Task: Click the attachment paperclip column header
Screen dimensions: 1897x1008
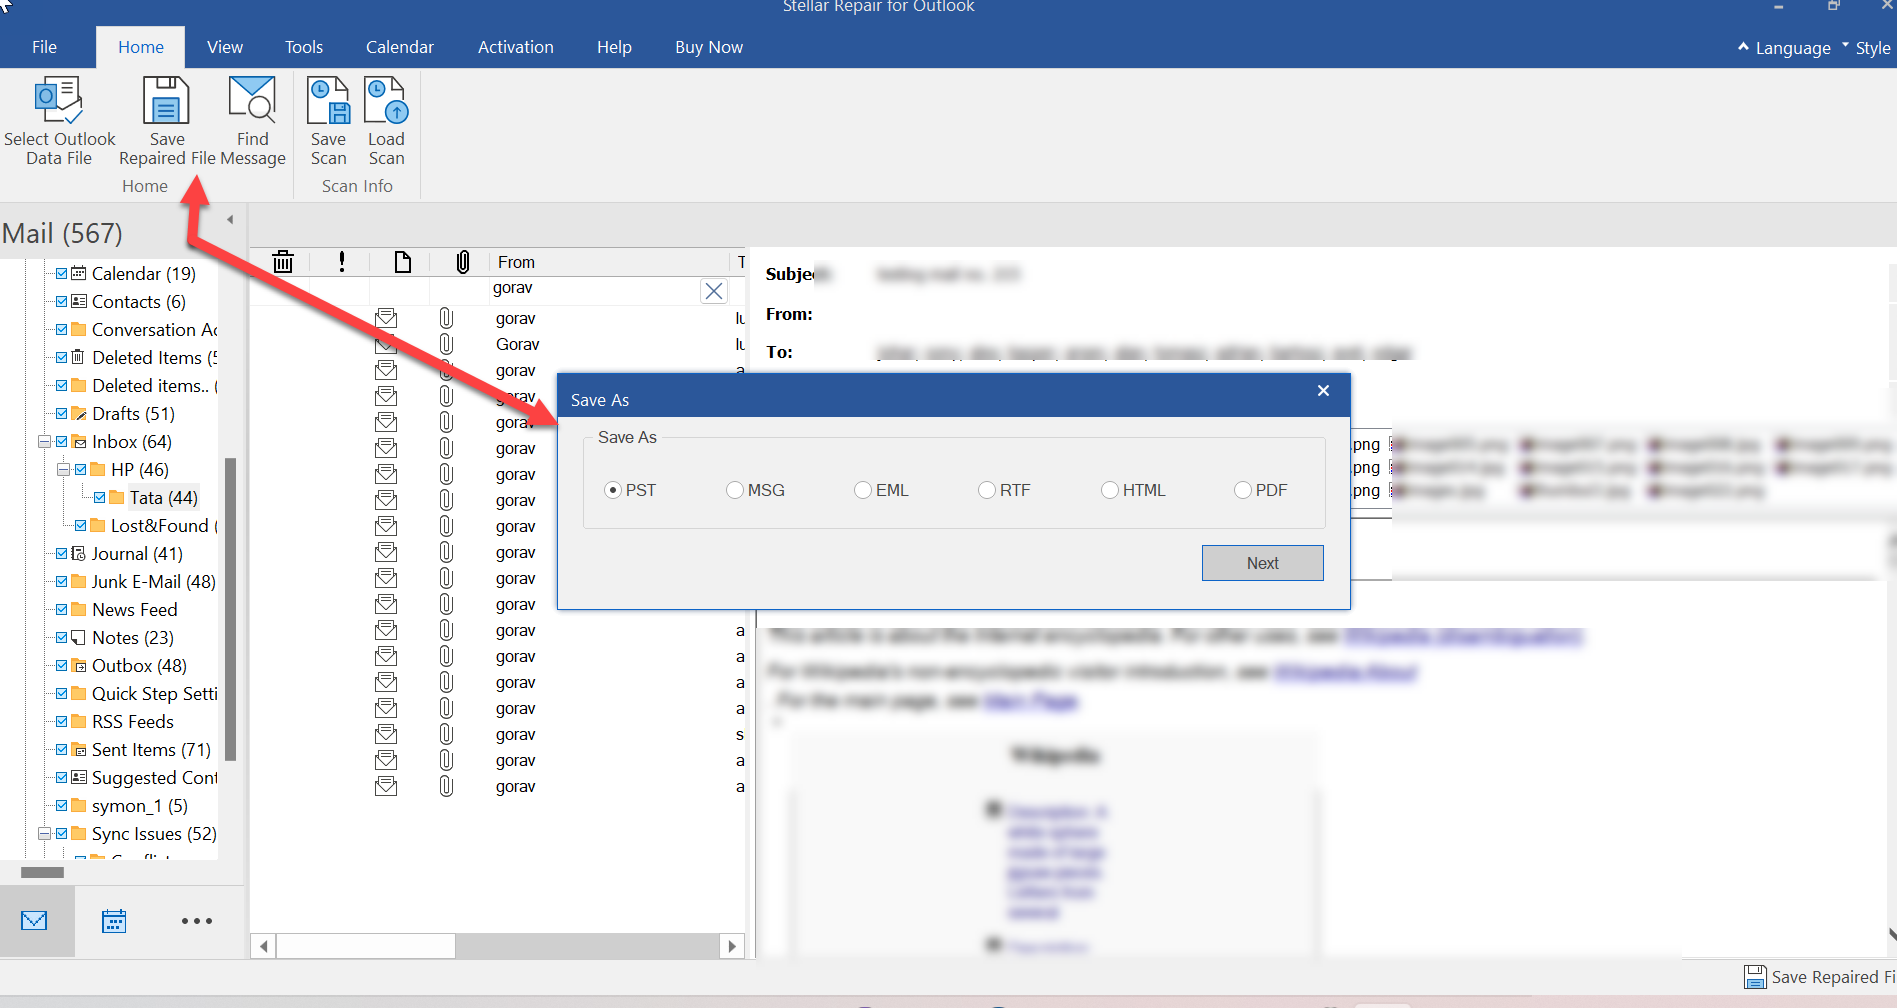Action: point(462,262)
